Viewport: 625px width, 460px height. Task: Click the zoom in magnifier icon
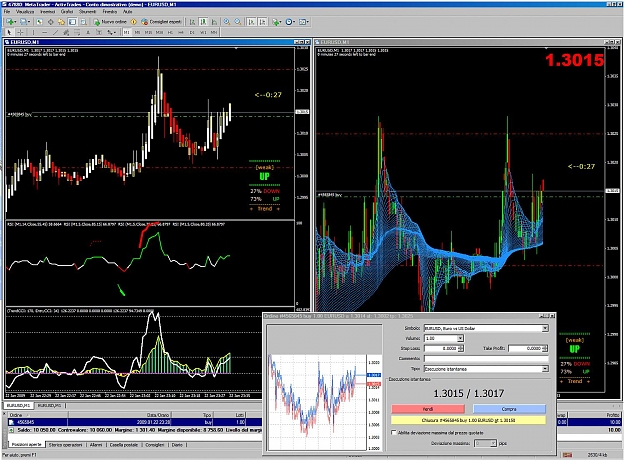click(x=226, y=22)
